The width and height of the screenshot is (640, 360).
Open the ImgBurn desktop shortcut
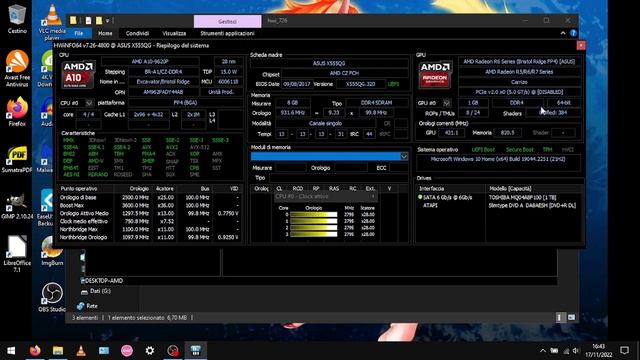[52, 251]
